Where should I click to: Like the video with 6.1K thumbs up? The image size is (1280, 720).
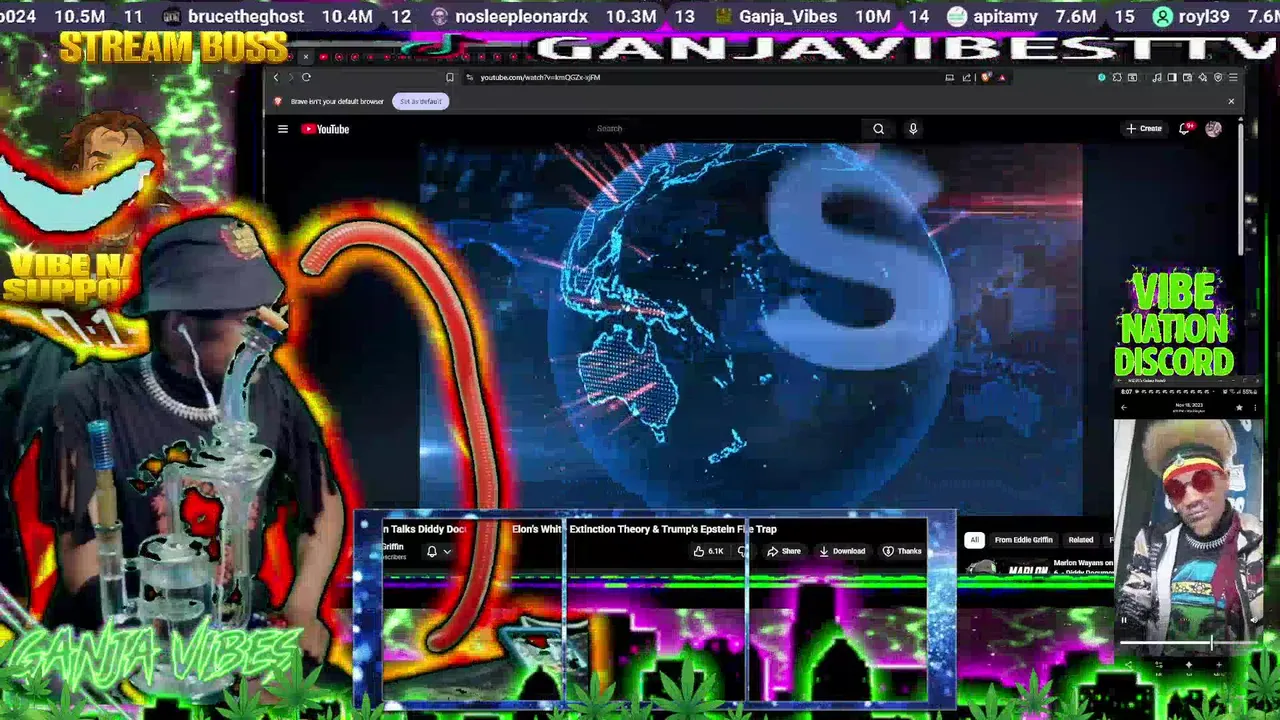pyautogui.click(x=708, y=551)
